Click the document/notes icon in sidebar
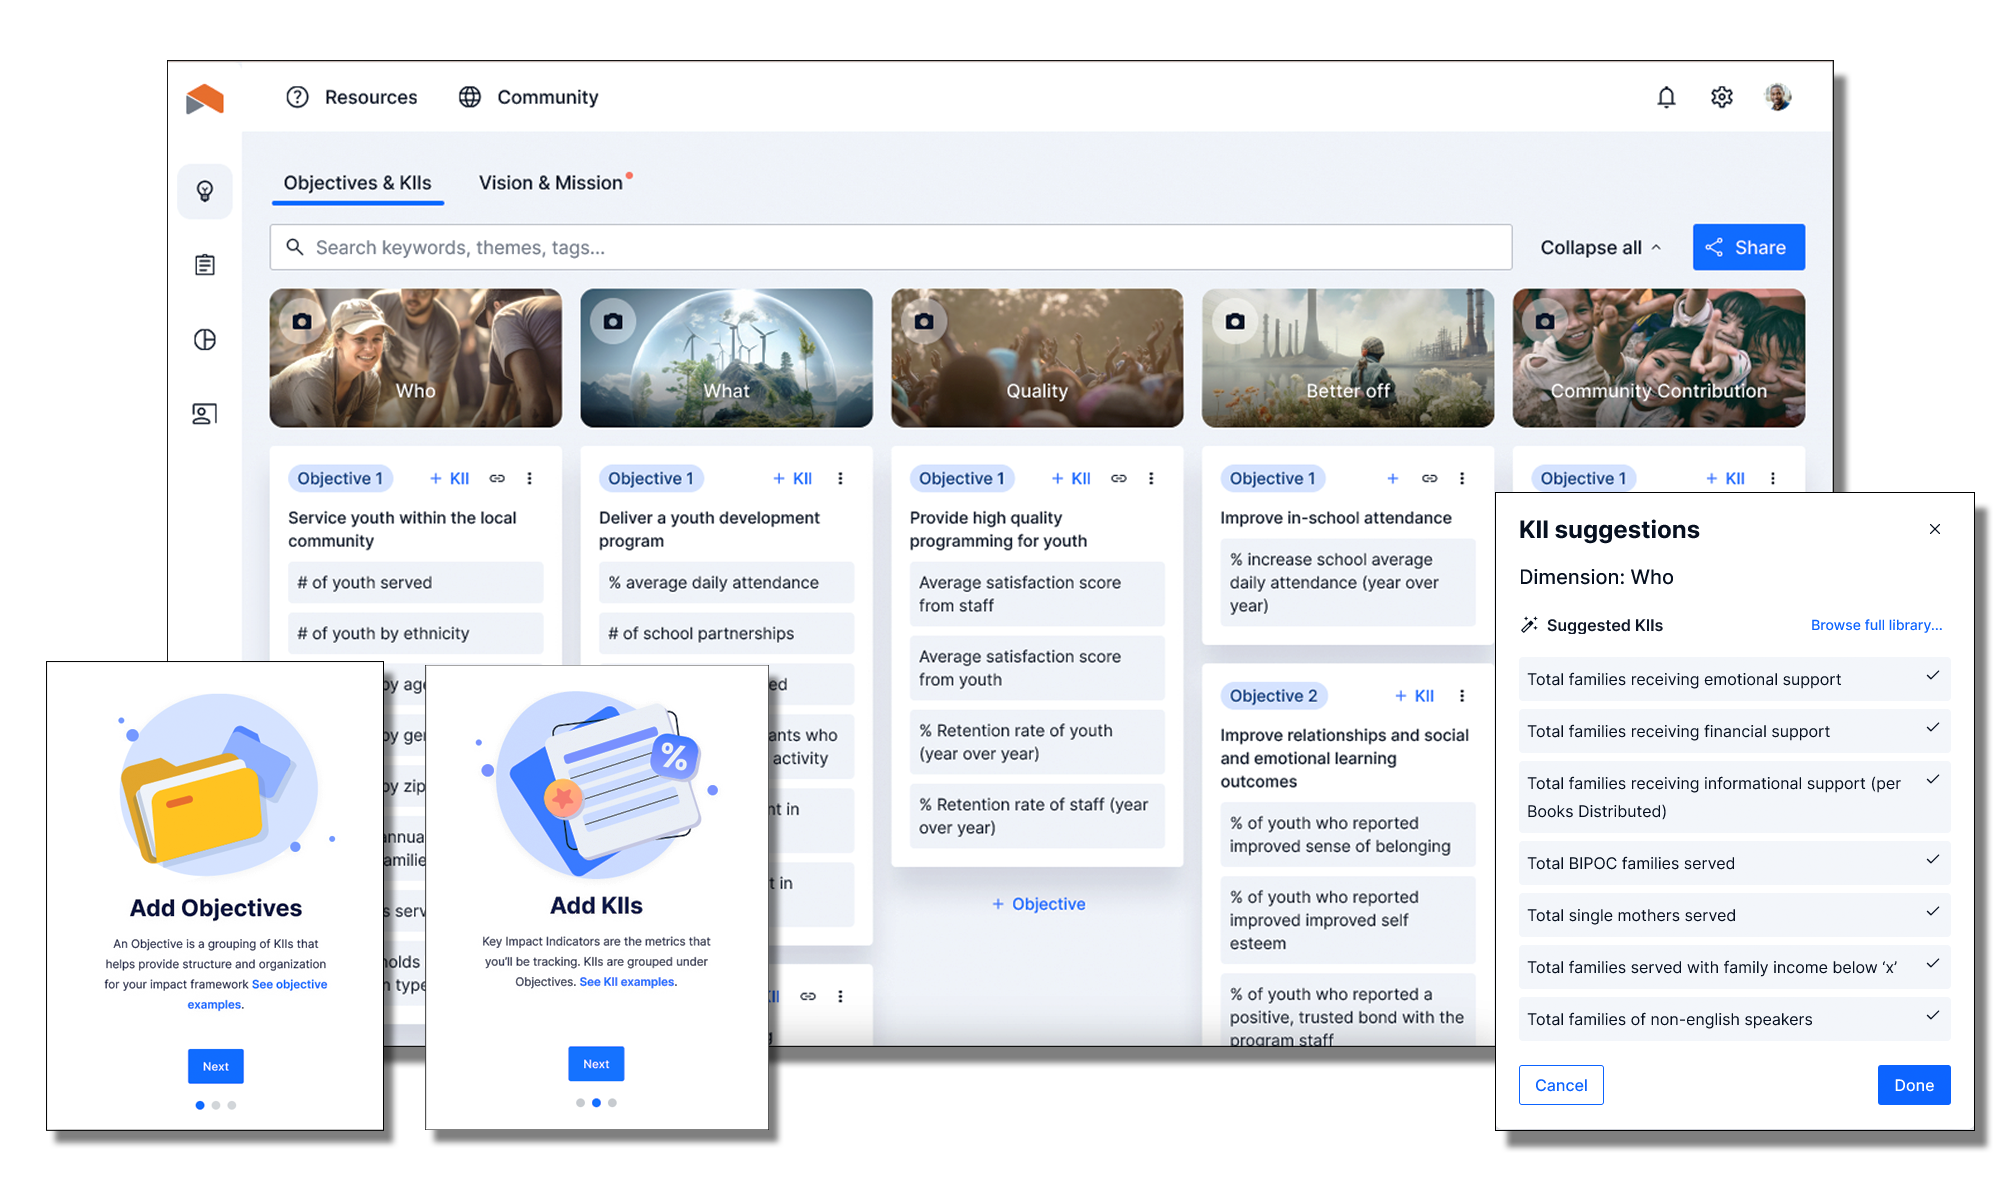The height and width of the screenshot is (1200, 2000). point(206,264)
